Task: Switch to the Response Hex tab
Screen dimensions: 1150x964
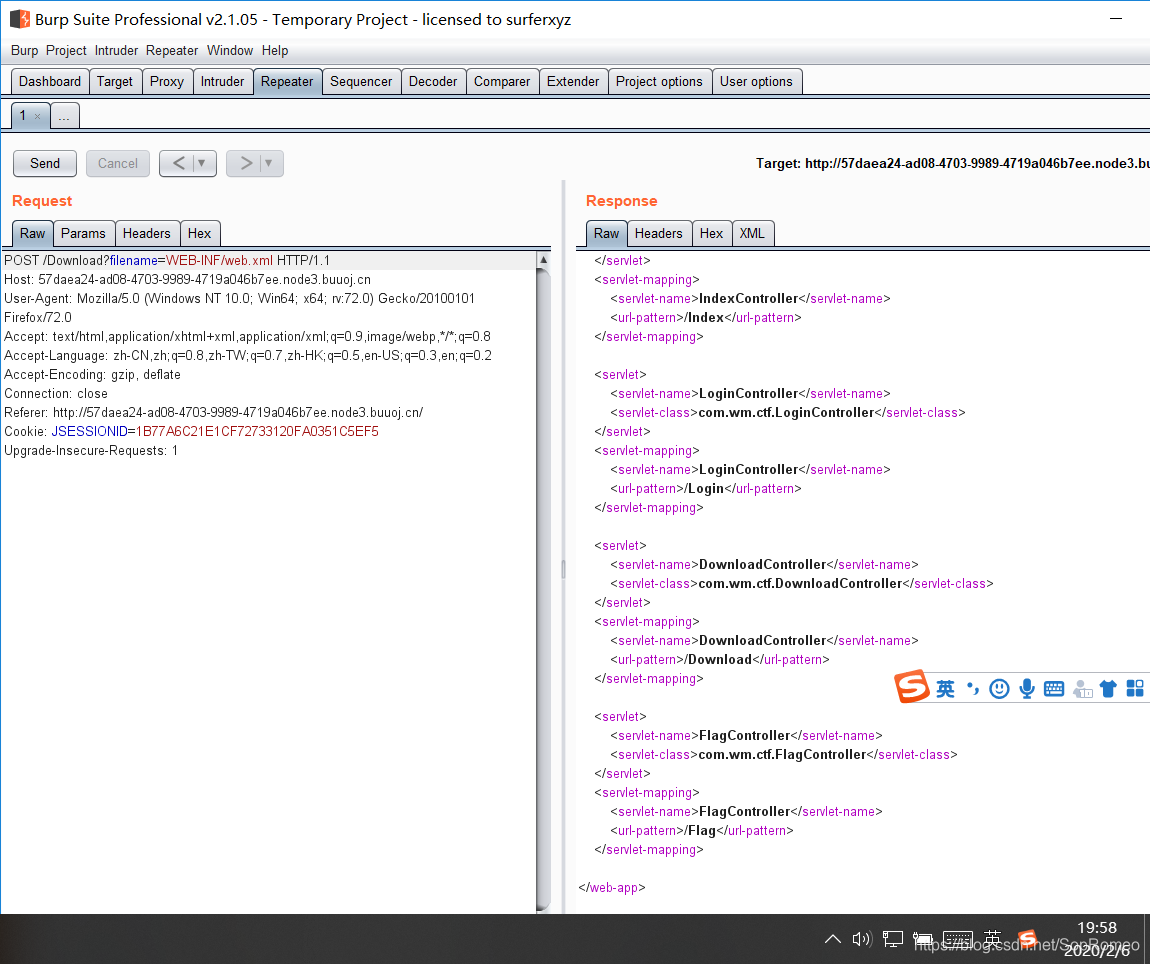Action: 711,233
